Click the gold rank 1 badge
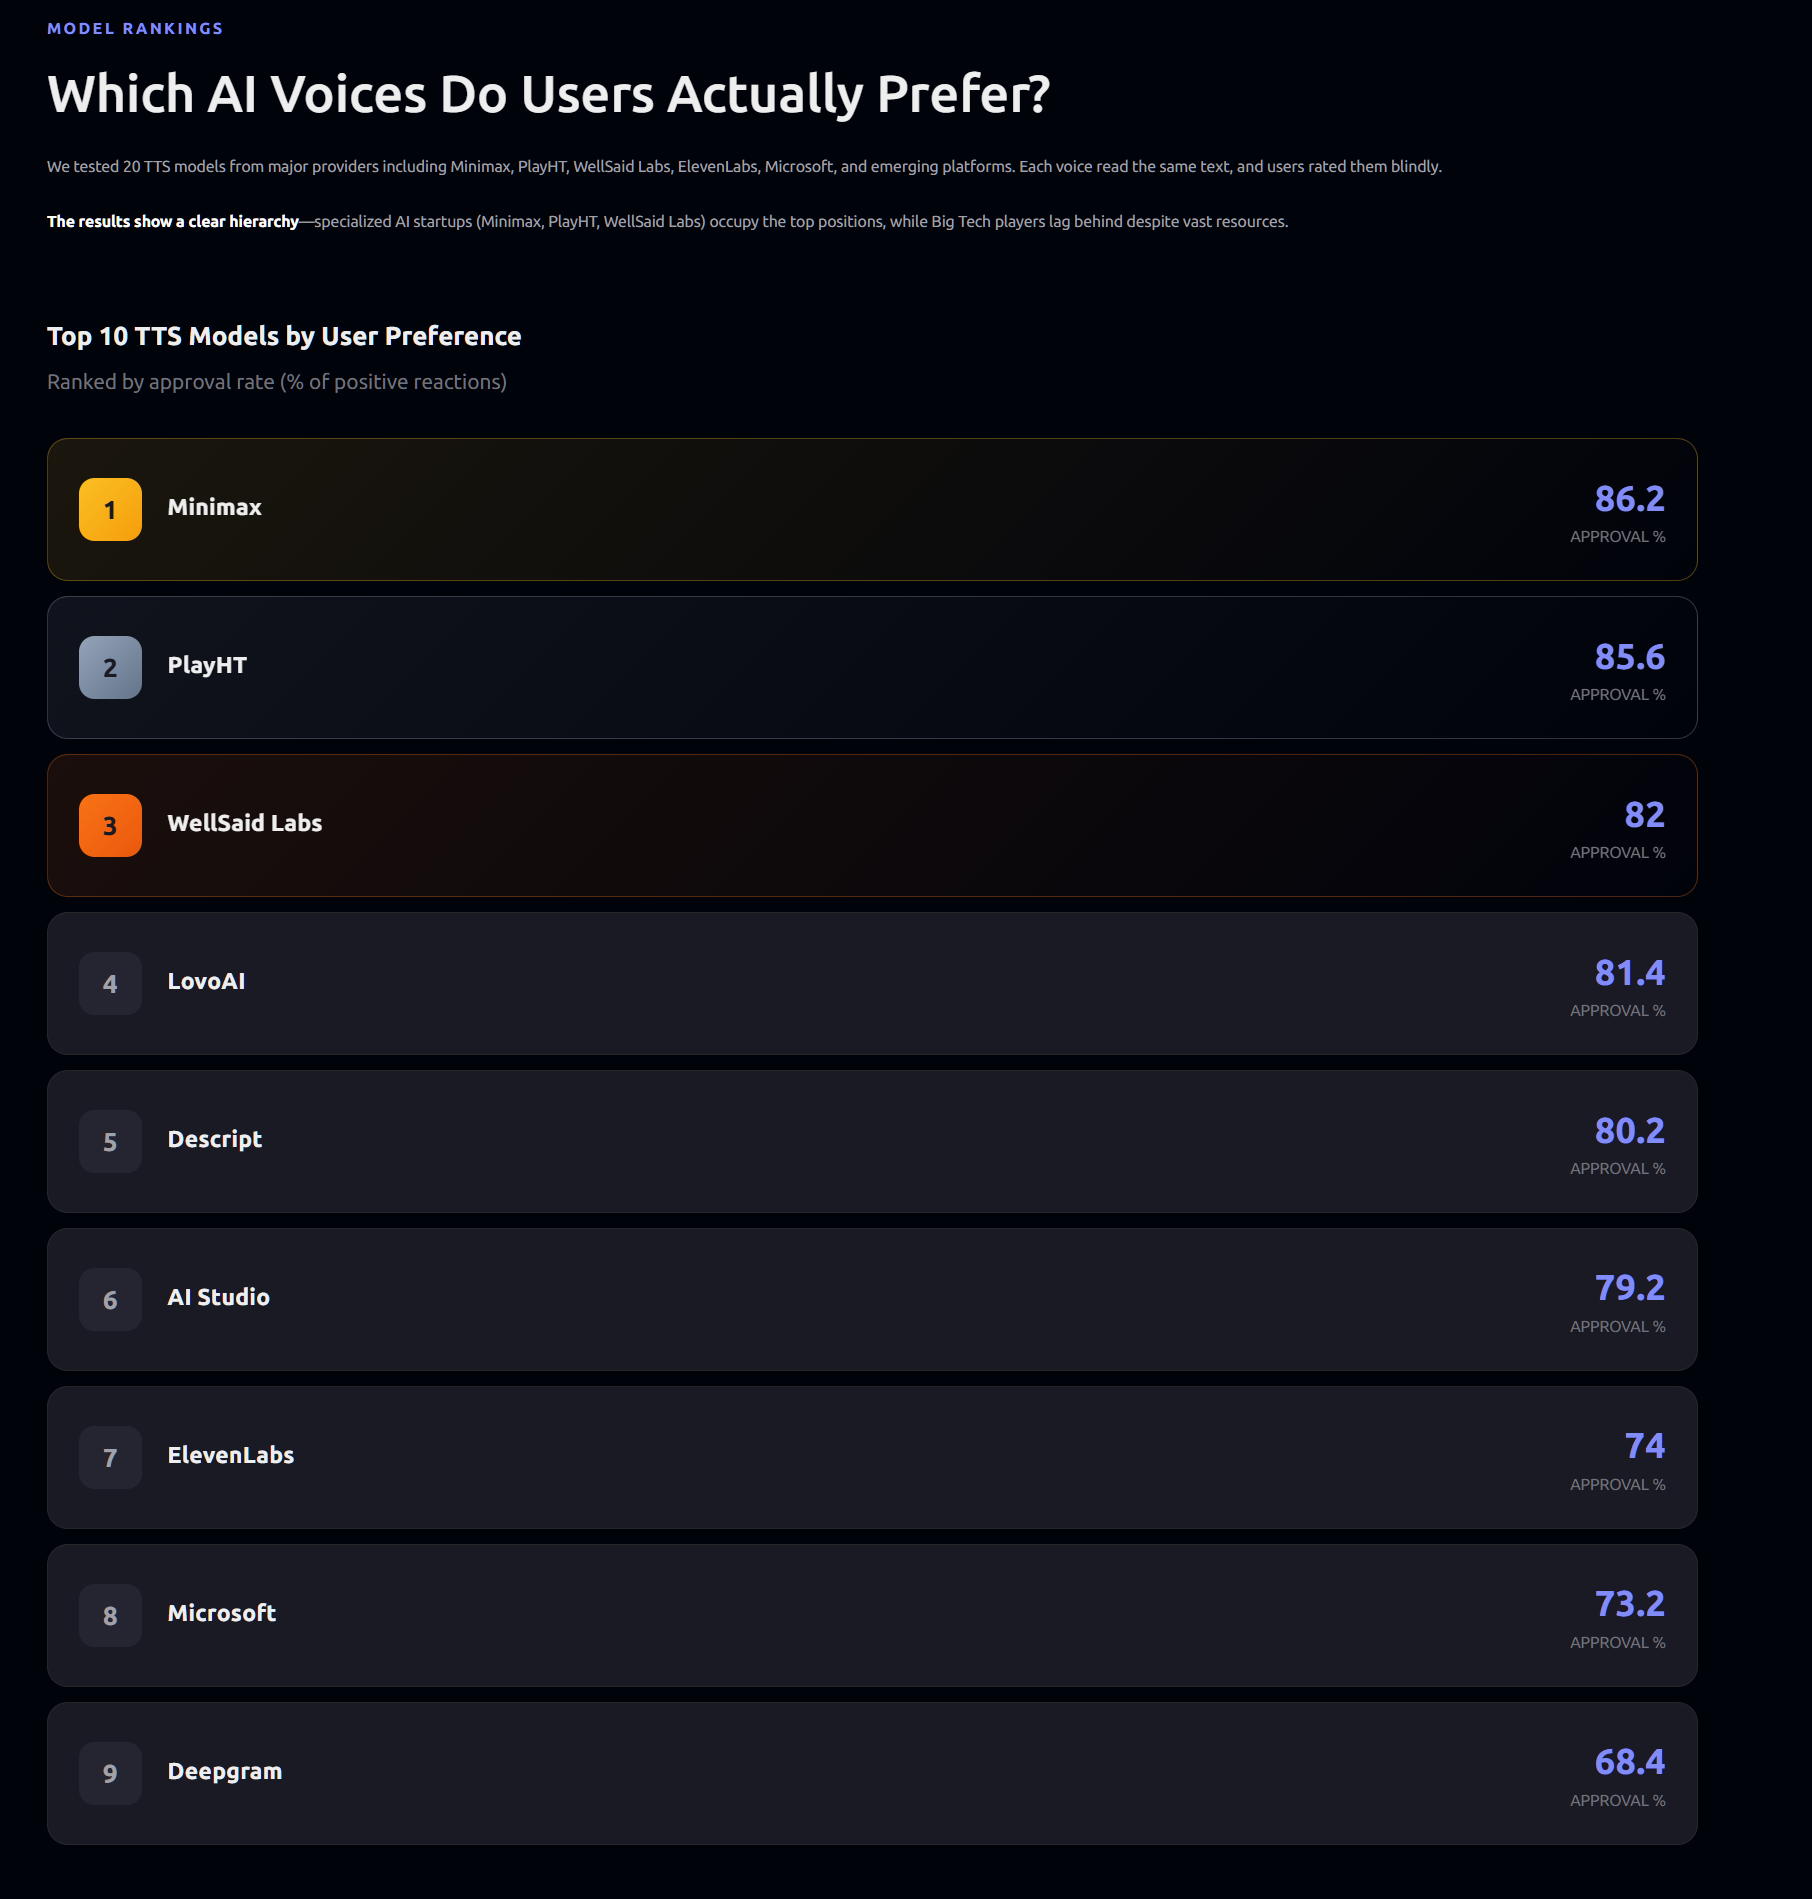Viewport: 1812px width, 1899px height. (110, 509)
